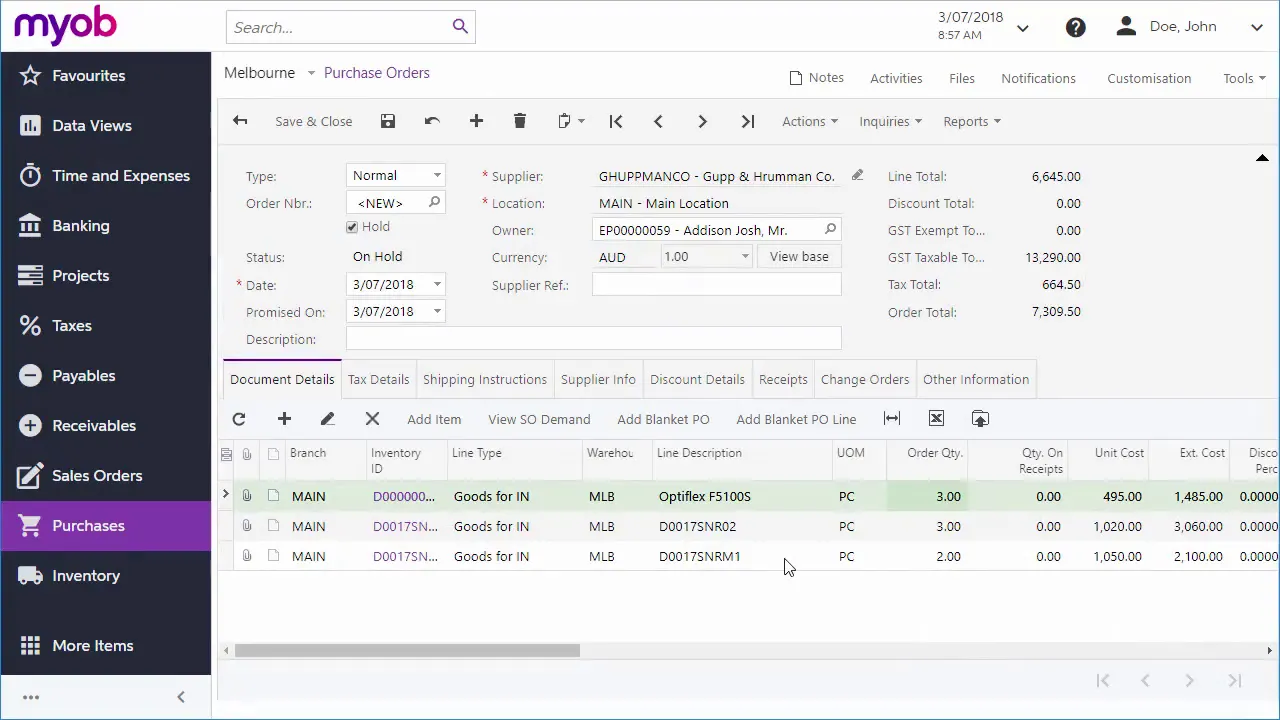Edit selected grid row pencil icon

[x=327, y=419]
